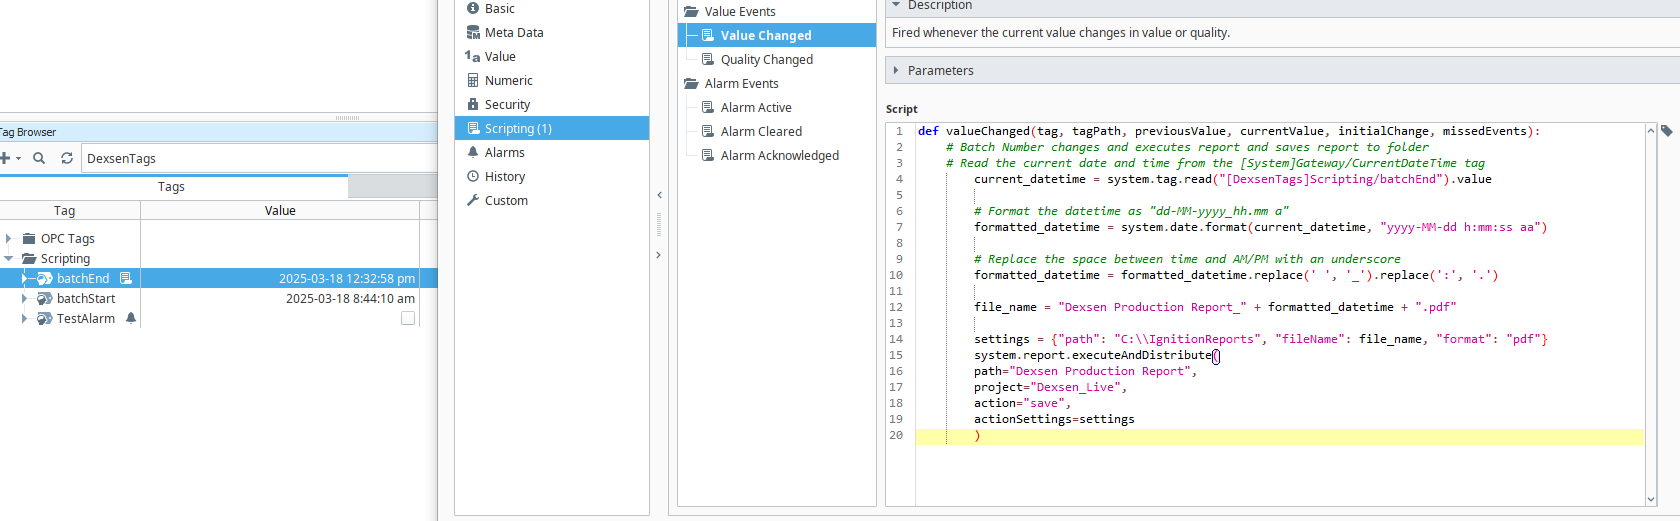Viewport: 1680px width, 521px height.
Task: Click line number 10 in the gutter
Action: click(x=896, y=275)
